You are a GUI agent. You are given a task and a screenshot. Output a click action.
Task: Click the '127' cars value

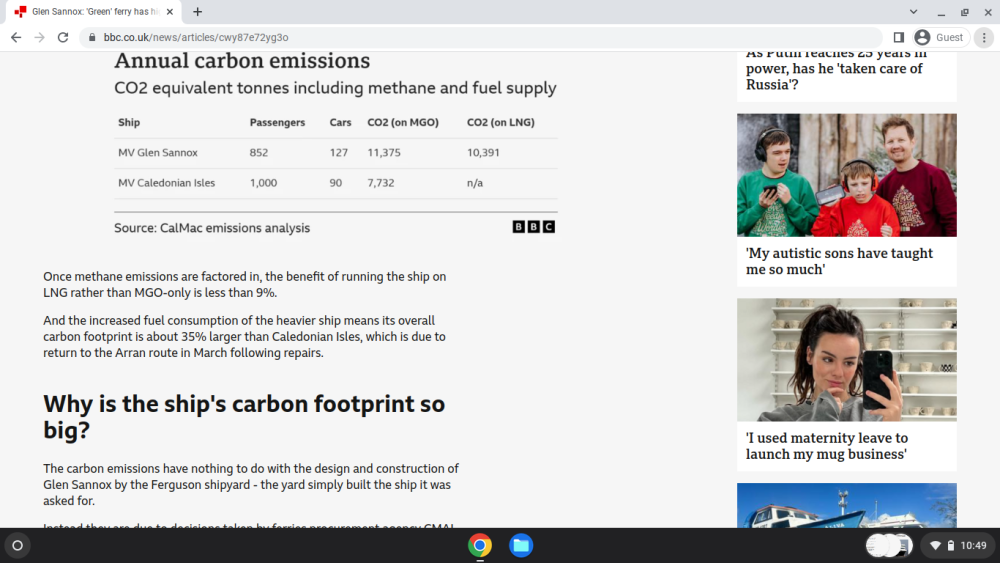[x=339, y=152]
